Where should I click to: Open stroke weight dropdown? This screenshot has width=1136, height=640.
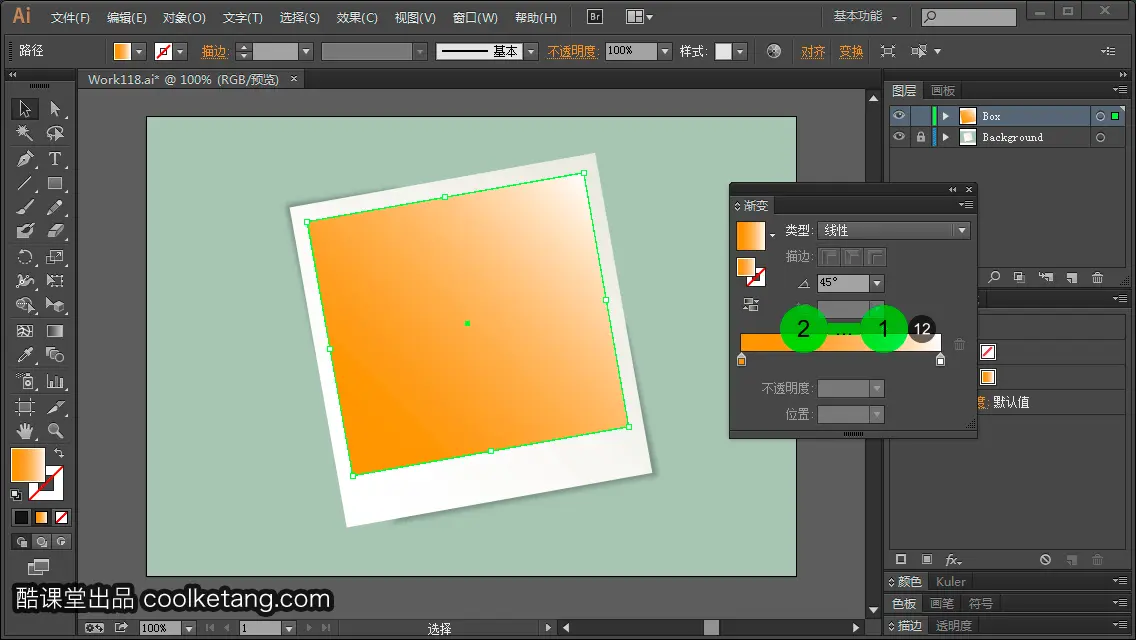[x=306, y=51]
